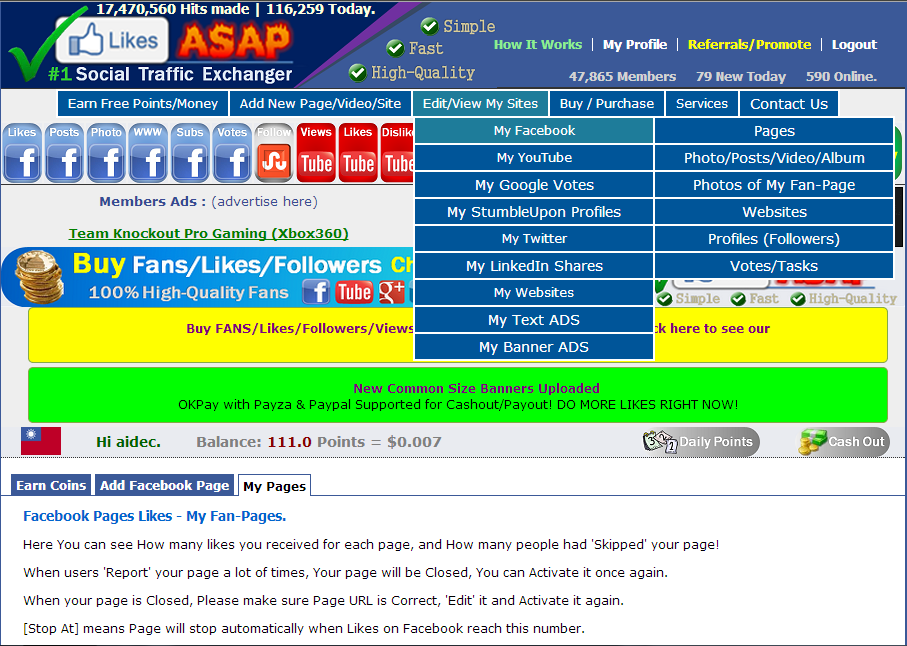The width and height of the screenshot is (907, 646).
Task: Open the YouTube Likes icon
Action: (358, 153)
